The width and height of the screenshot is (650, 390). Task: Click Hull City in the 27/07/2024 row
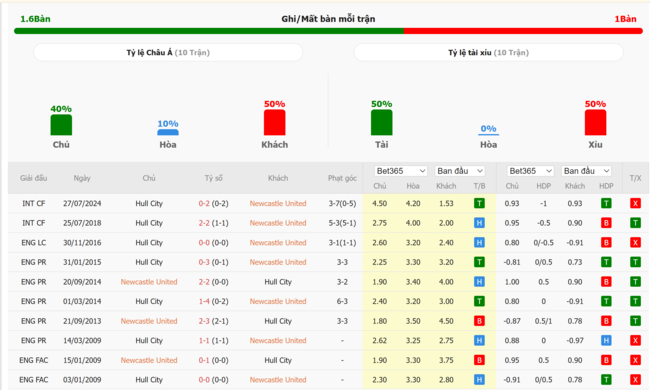click(x=149, y=203)
